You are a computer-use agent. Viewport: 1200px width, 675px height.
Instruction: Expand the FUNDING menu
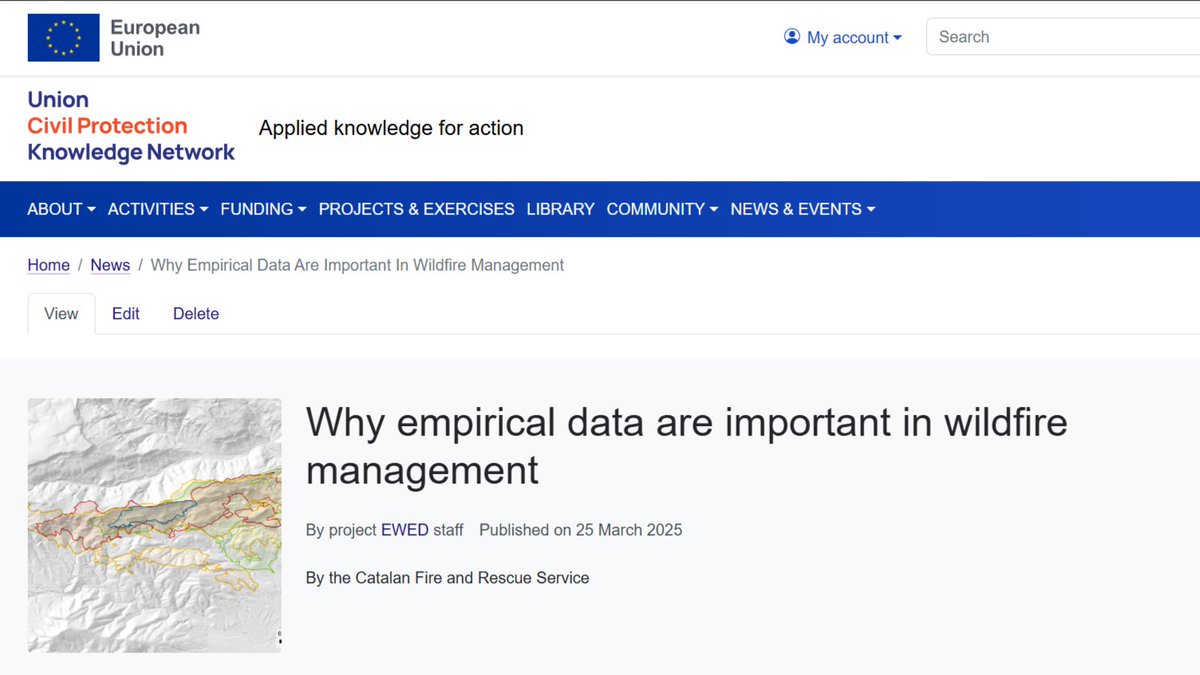[263, 209]
